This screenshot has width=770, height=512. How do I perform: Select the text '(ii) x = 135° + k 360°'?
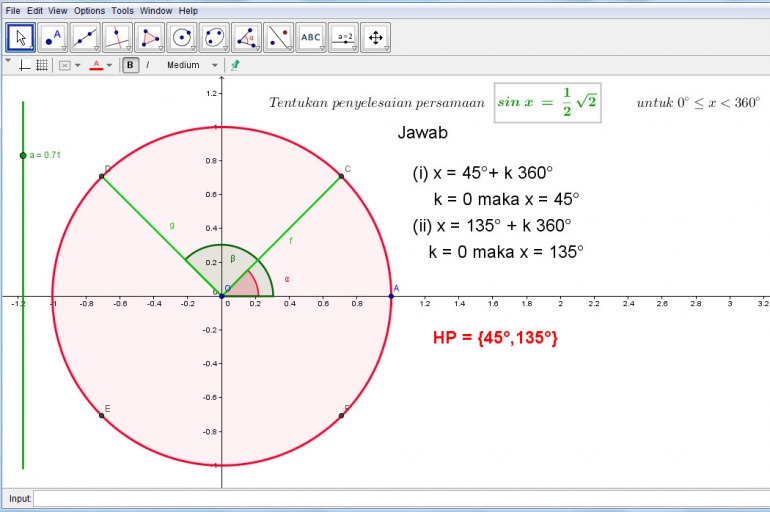492,225
